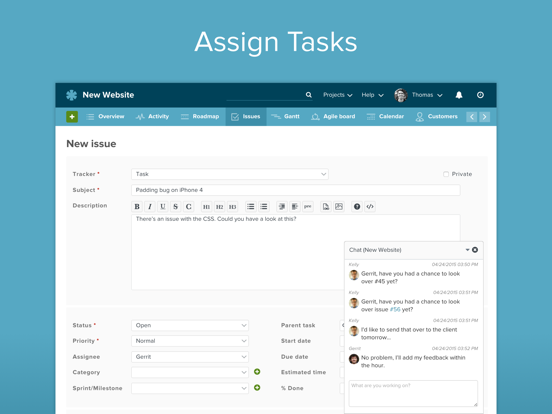This screenshot has width=552, height=414.
Task: Insert wiki page link icon
Action: [326, 207]
